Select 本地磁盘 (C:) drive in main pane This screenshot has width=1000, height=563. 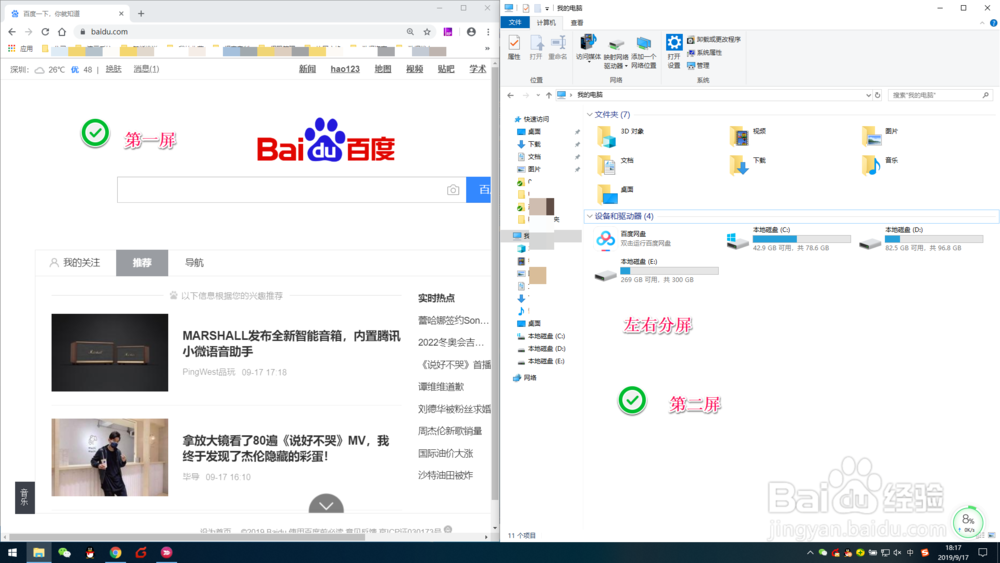(x=788, y=239)
